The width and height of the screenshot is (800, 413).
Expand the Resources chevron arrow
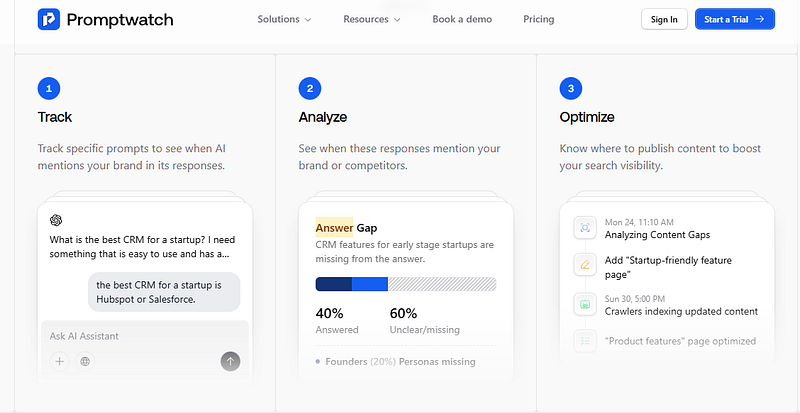pos(397,20)
